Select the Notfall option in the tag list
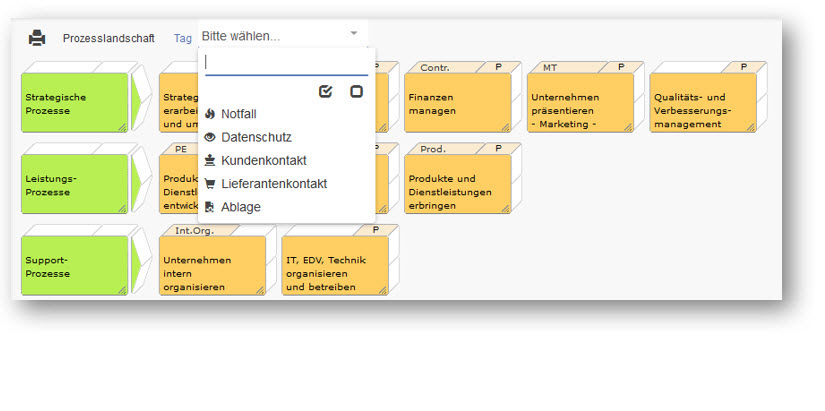825x411 pixels. click(x=239, y=114)
